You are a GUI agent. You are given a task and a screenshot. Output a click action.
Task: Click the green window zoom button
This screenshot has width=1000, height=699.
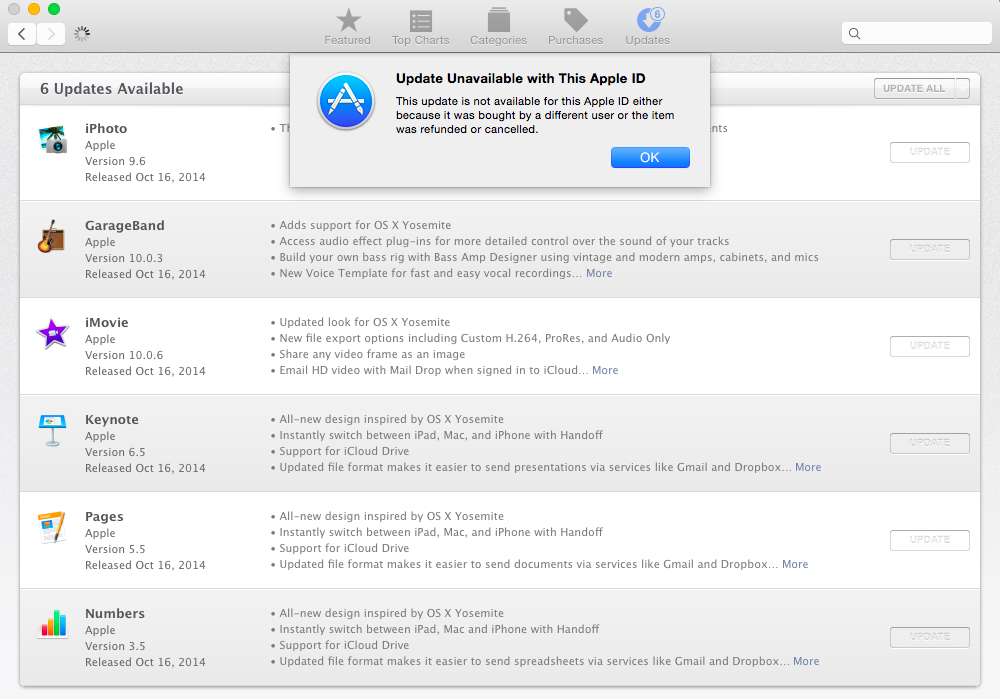[x=54, y=9]
